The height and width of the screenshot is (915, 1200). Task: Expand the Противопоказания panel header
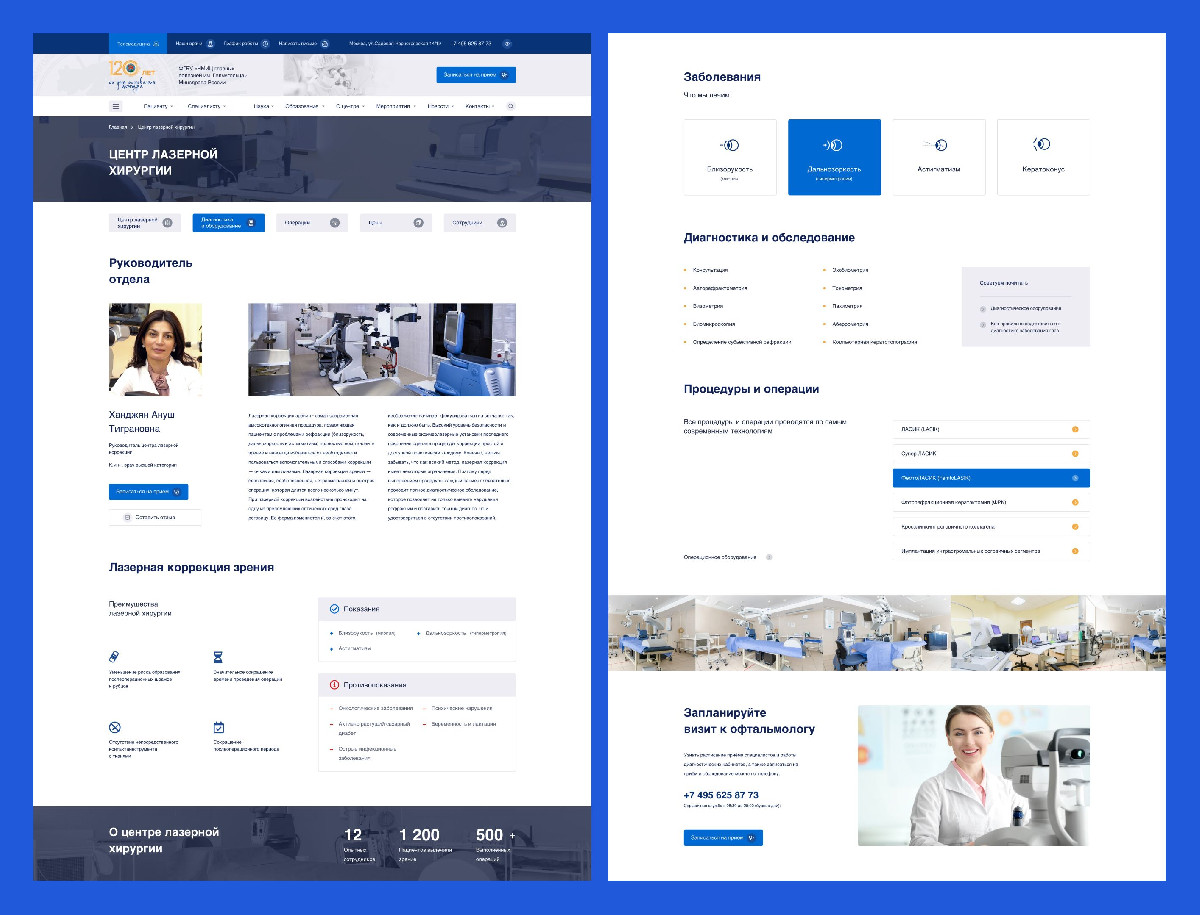[416, 685]
